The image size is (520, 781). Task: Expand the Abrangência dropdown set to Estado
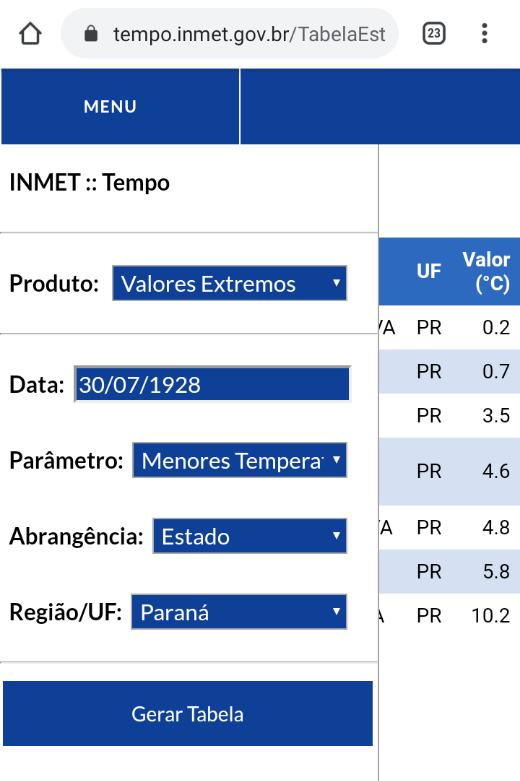click(x=250, y=536)
